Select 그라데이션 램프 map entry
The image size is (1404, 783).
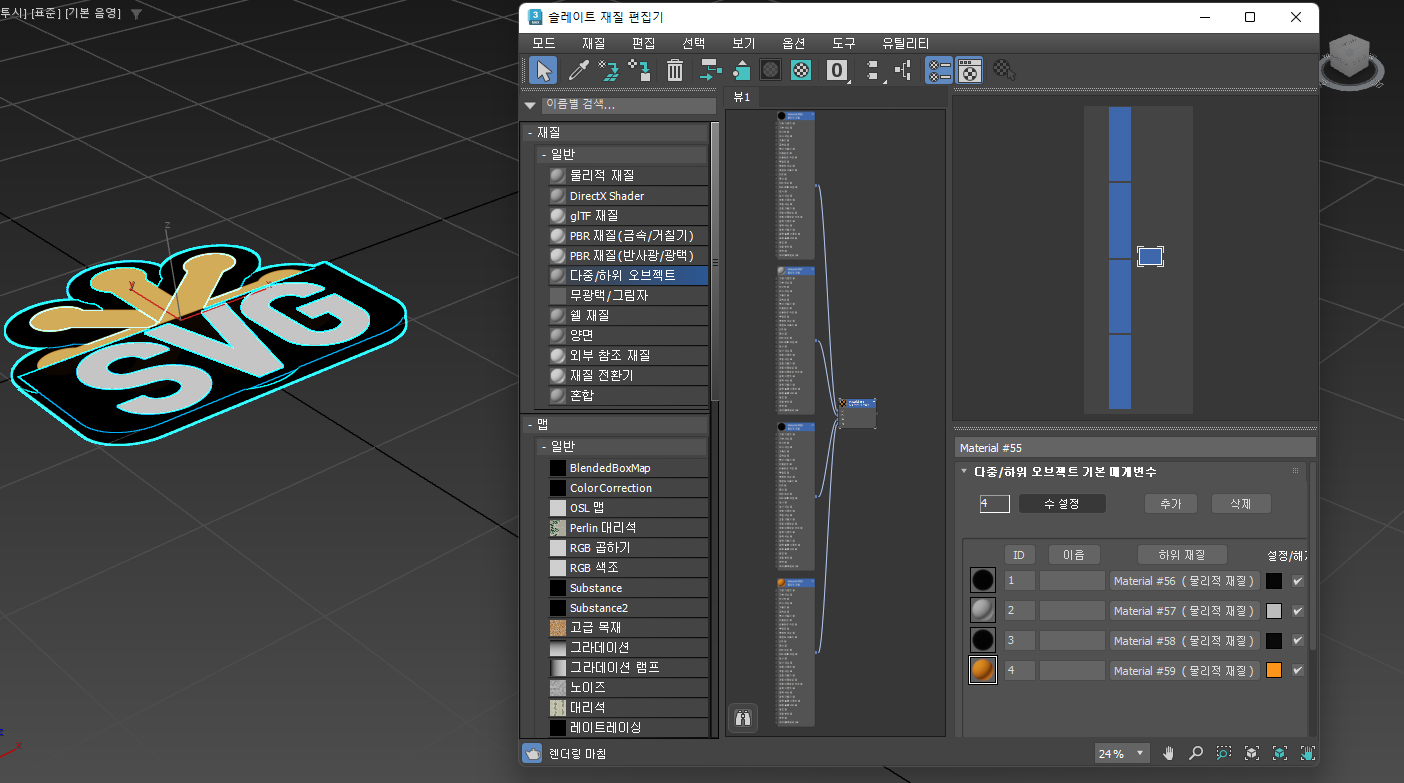point(628,668)
